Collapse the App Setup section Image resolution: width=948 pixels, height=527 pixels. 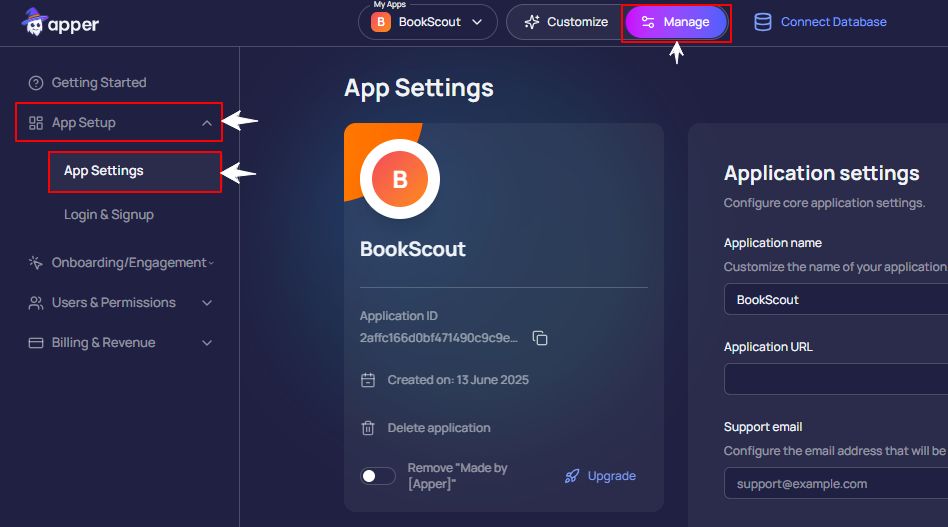tap(206, 123)
